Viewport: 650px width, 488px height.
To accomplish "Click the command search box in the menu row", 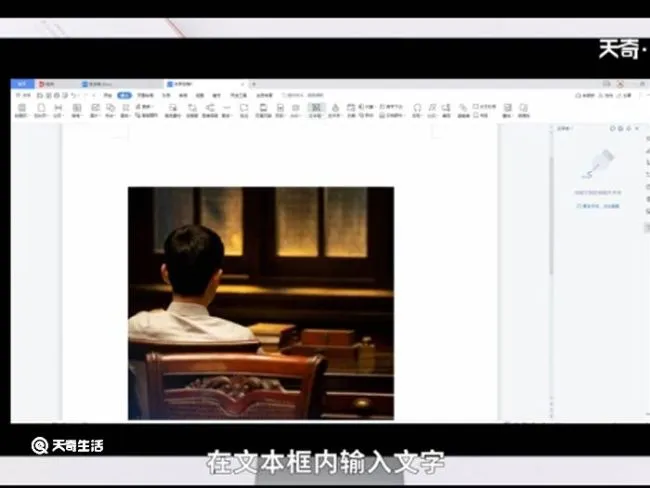I will pos(303,95).
